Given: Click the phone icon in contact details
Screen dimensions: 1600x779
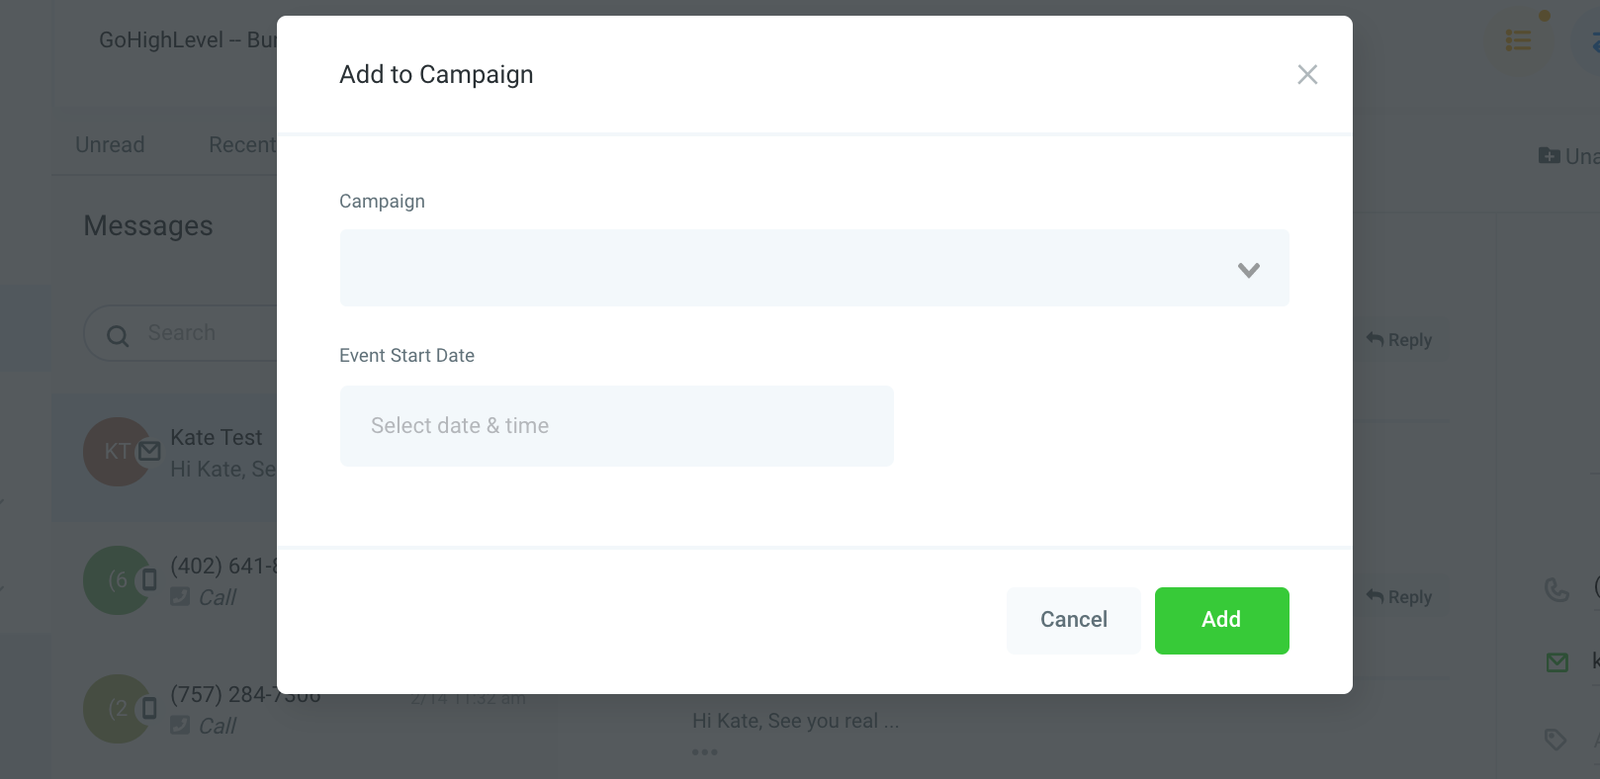Looking at the screenshot, I should pyautogui.click(x=1556, y=590).
